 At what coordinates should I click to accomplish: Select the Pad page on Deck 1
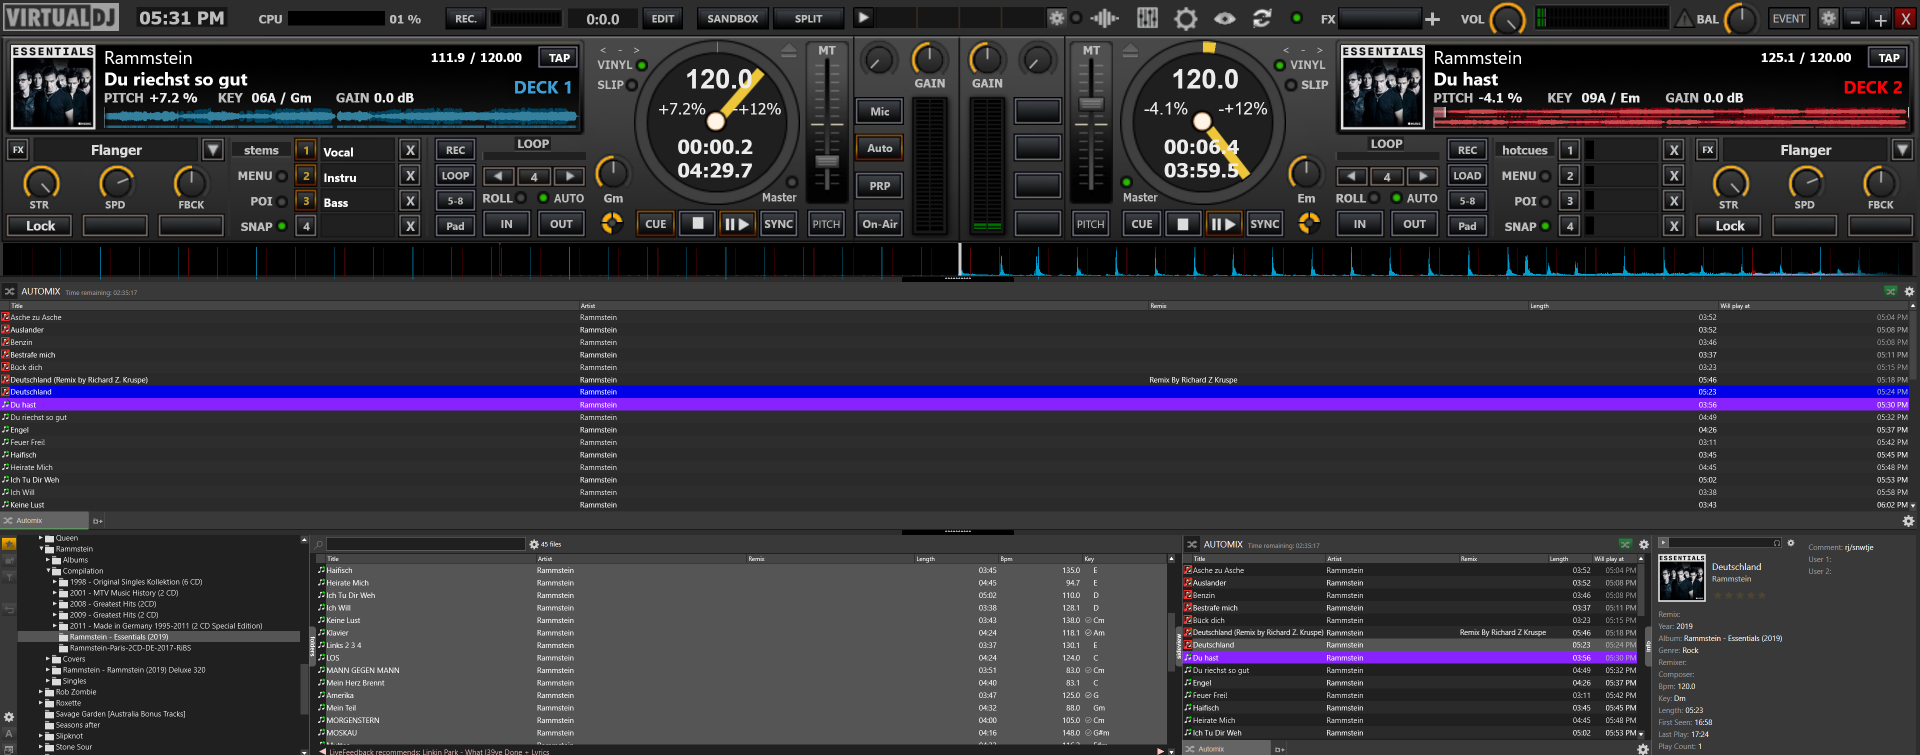coord(455,226)
